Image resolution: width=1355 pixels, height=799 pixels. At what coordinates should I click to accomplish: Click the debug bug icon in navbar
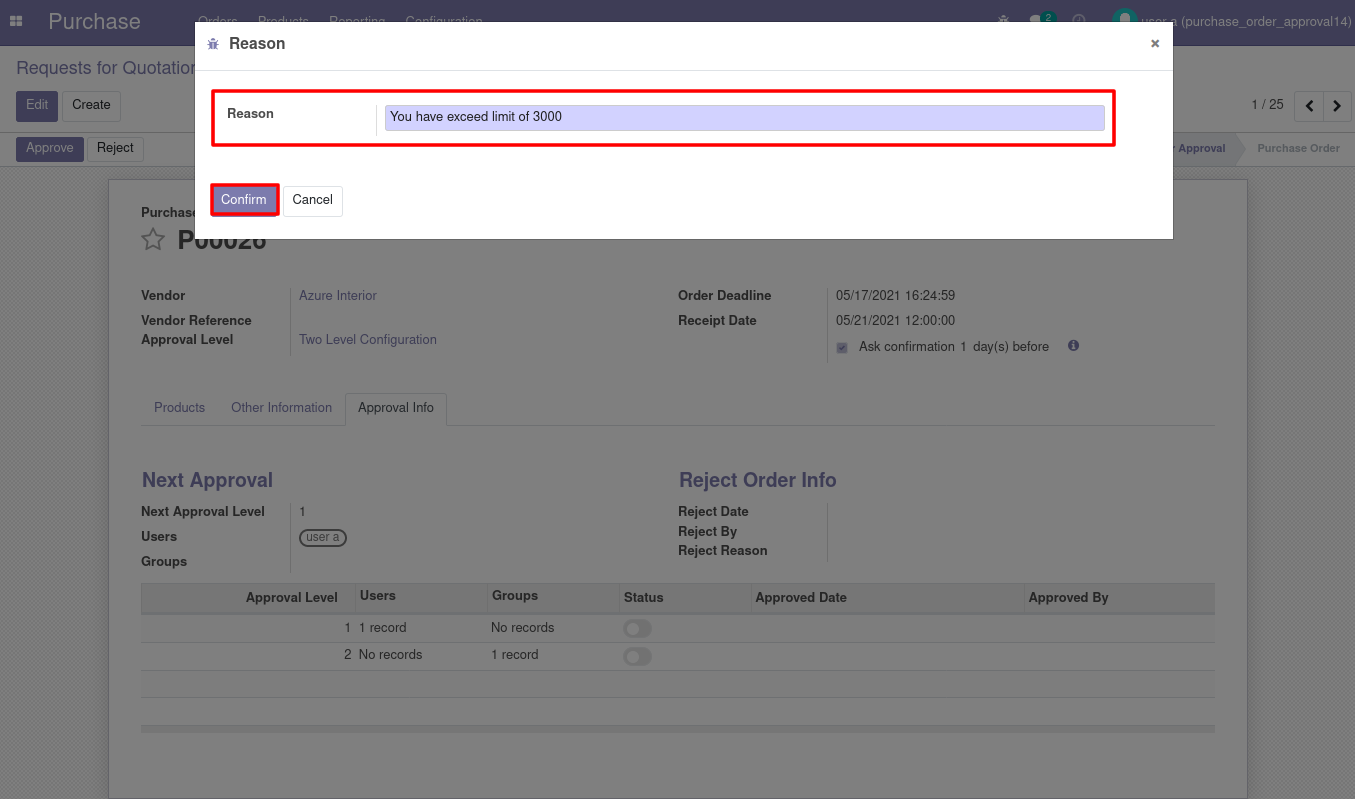pos(1004,20)
